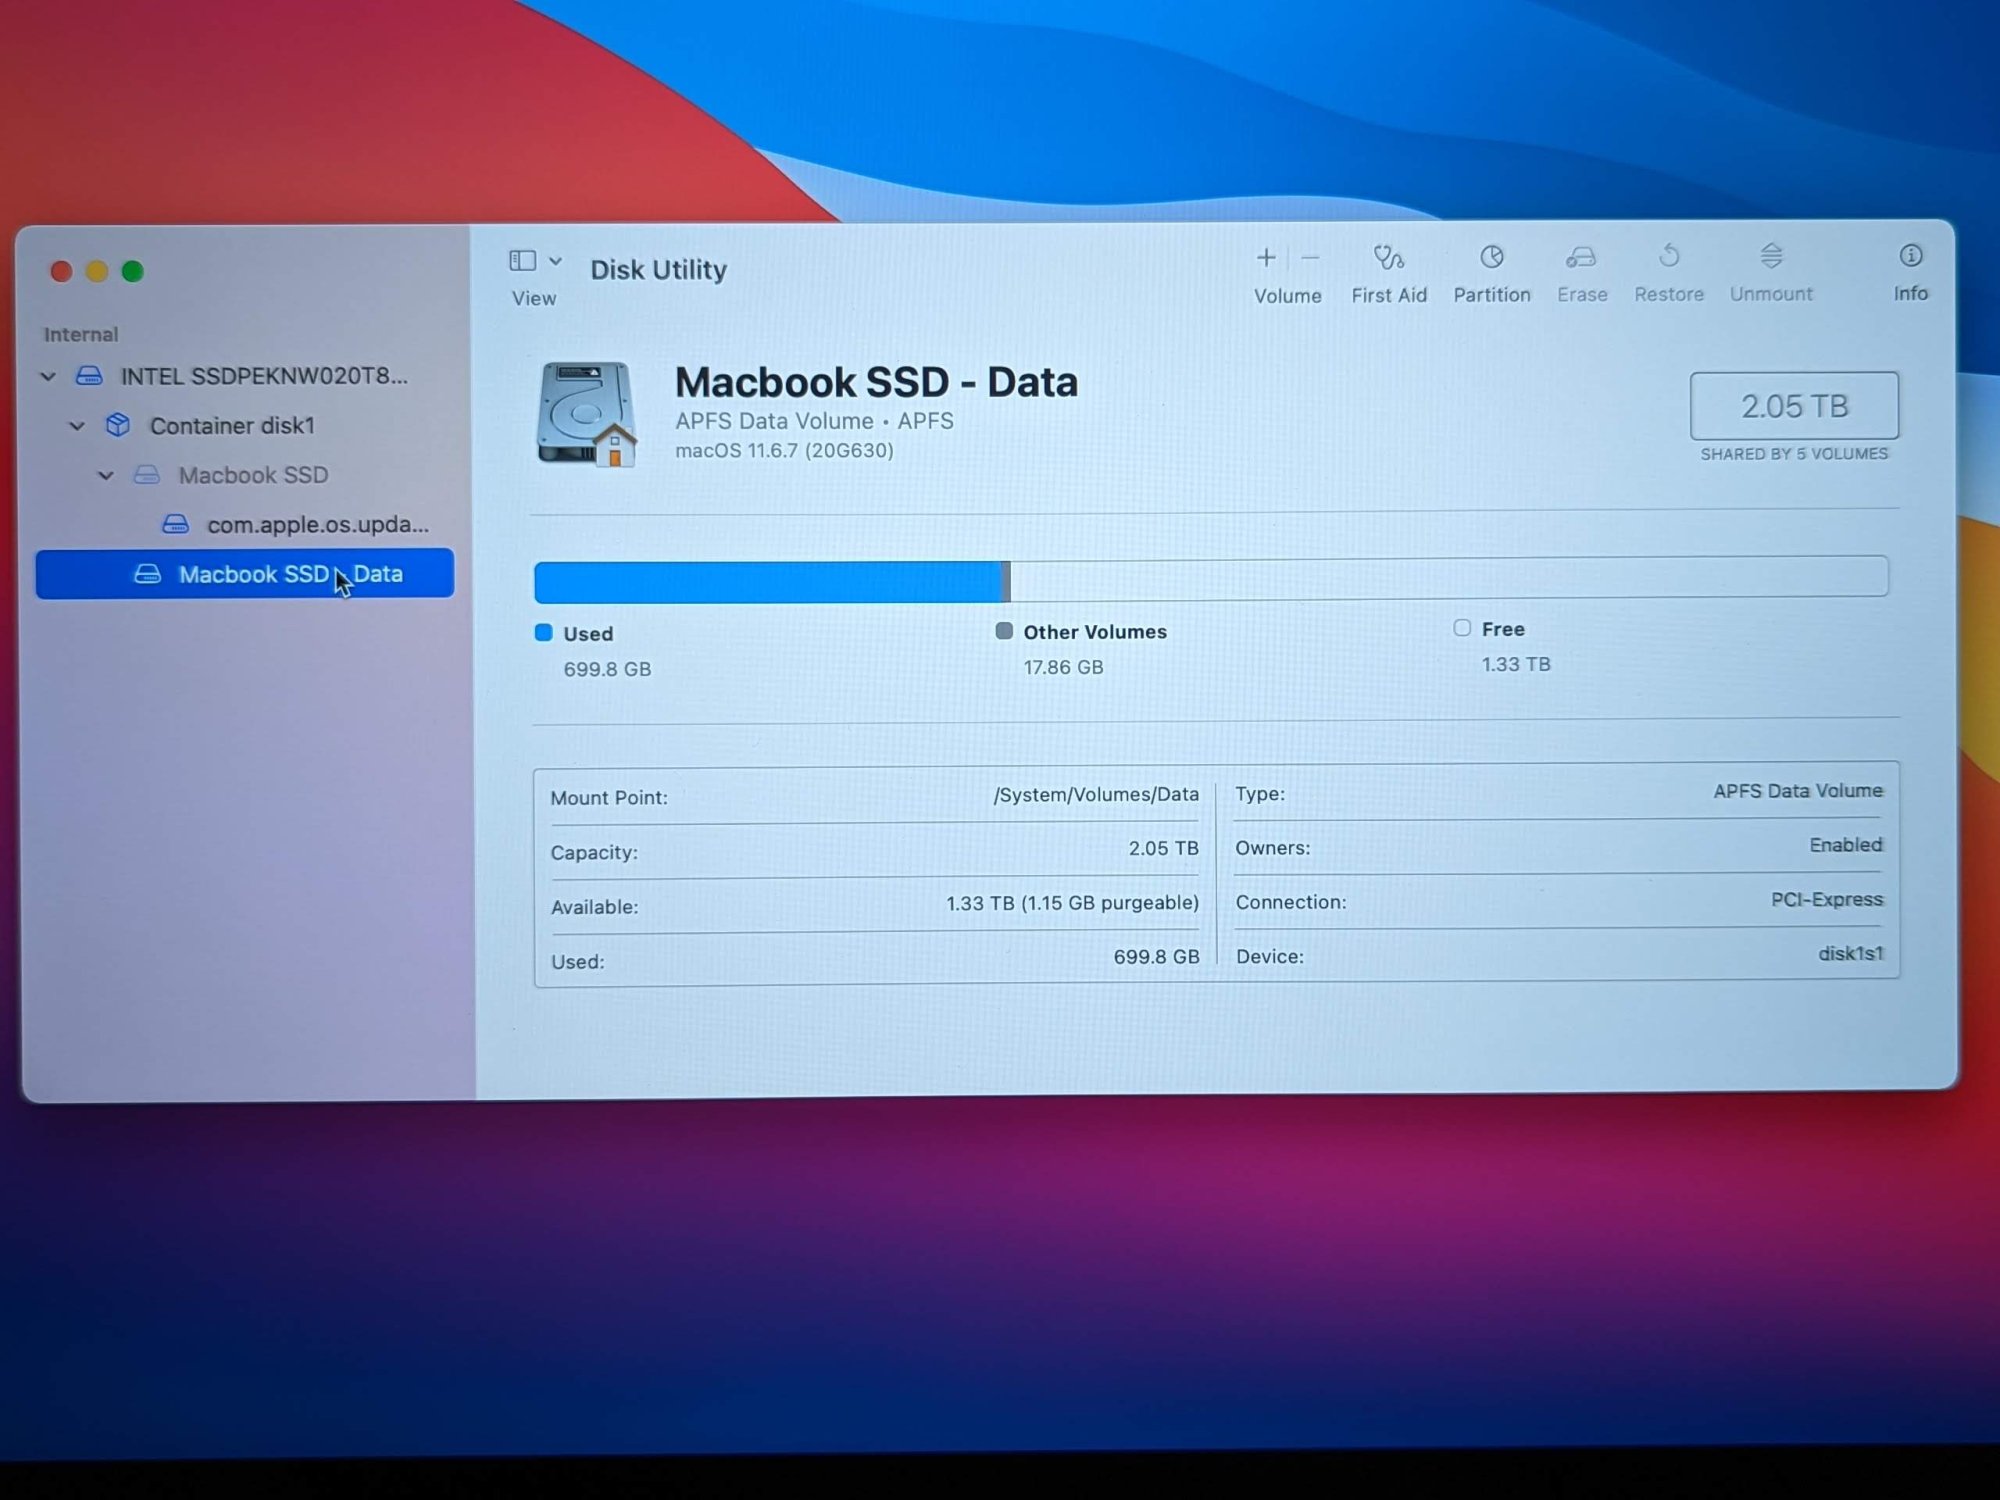Collapse the INTEL SSDPEKNW020T8 disk tree
The width and height of the screenshot is (2000, 1500).
(x=48, y=377)
